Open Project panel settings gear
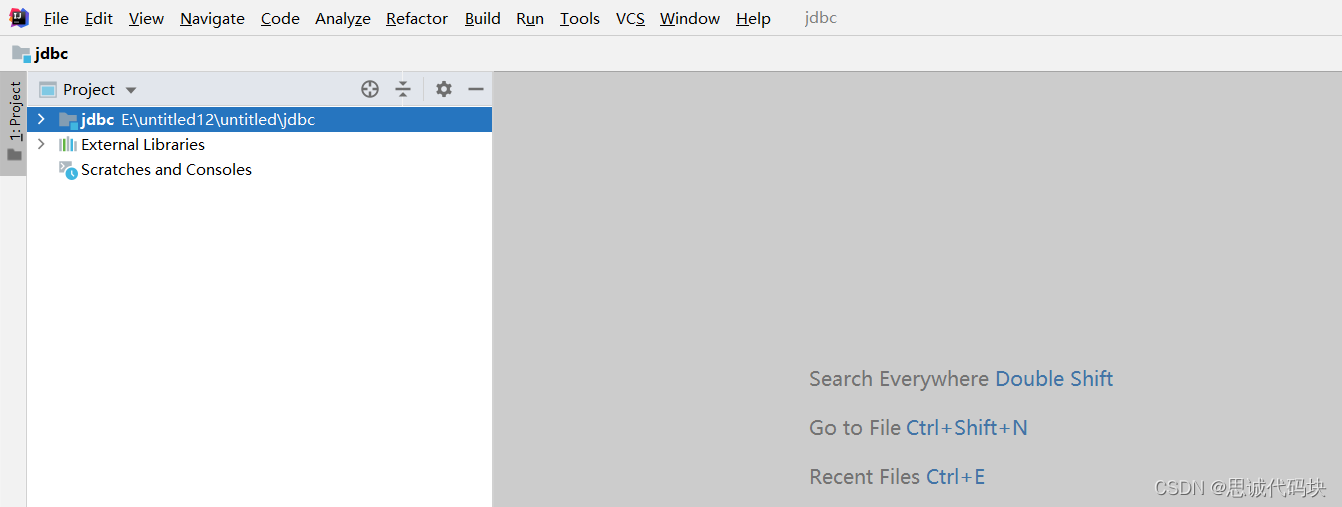 (444, 89)
